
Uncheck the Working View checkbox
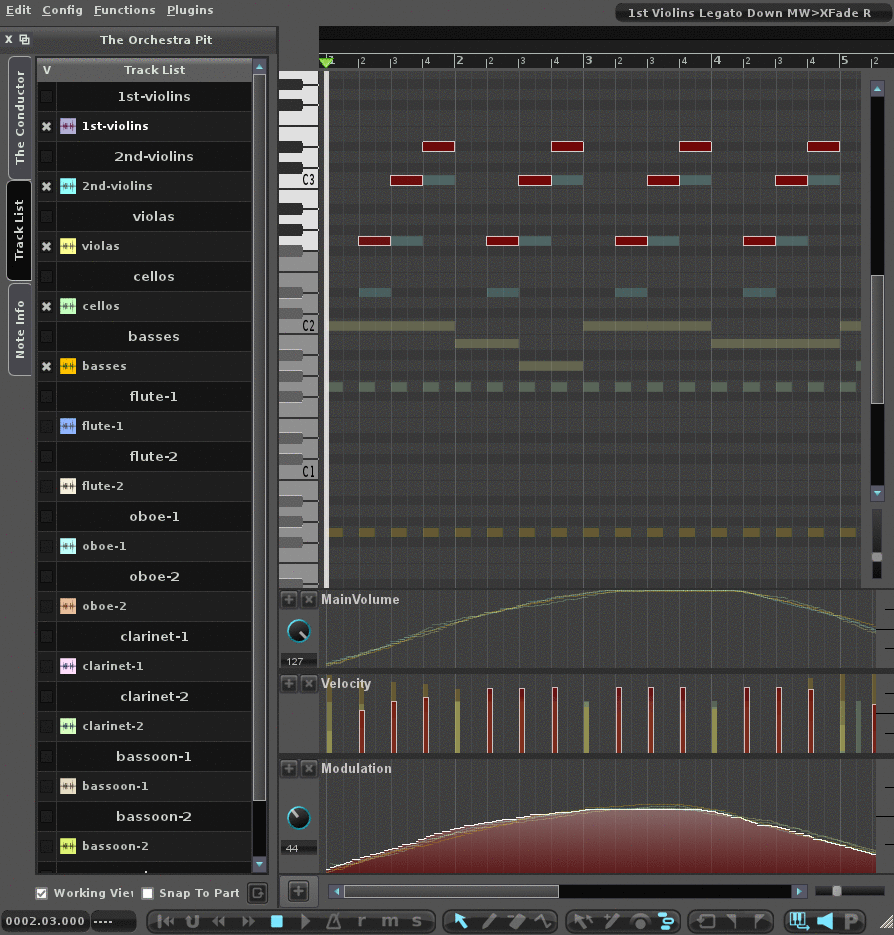point(42,893)
